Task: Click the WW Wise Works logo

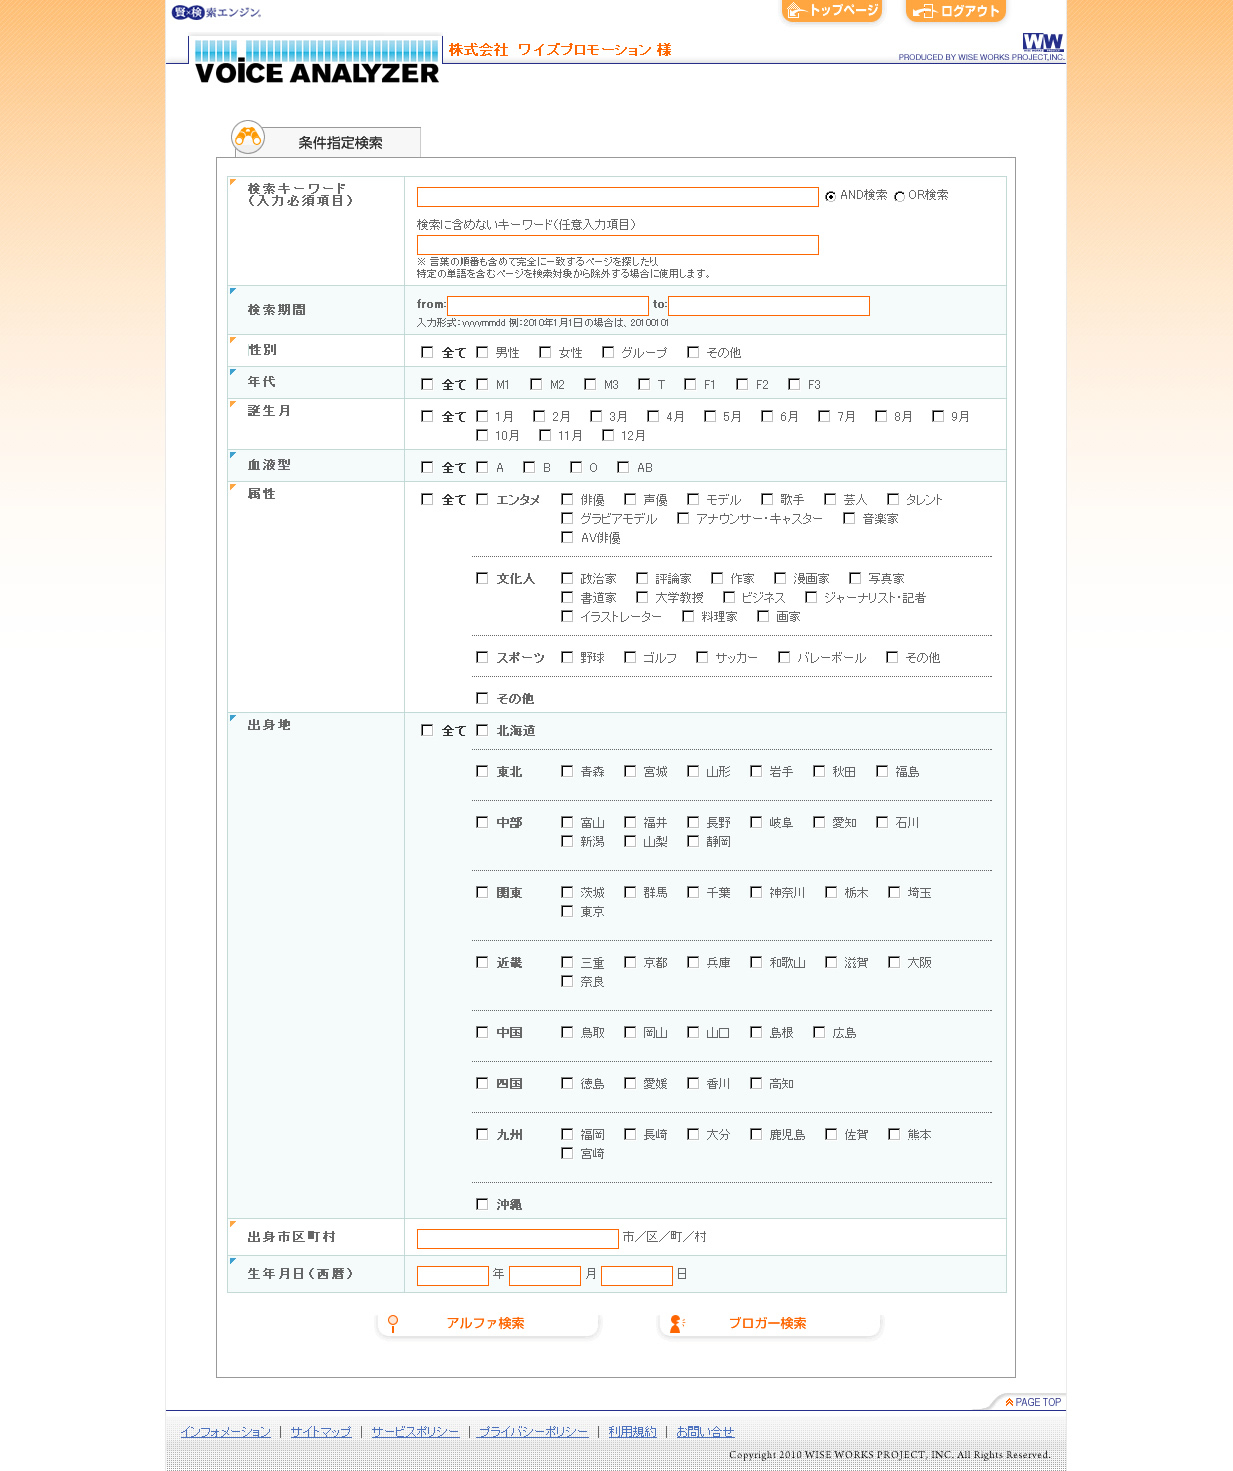Action: point(1042,42)
